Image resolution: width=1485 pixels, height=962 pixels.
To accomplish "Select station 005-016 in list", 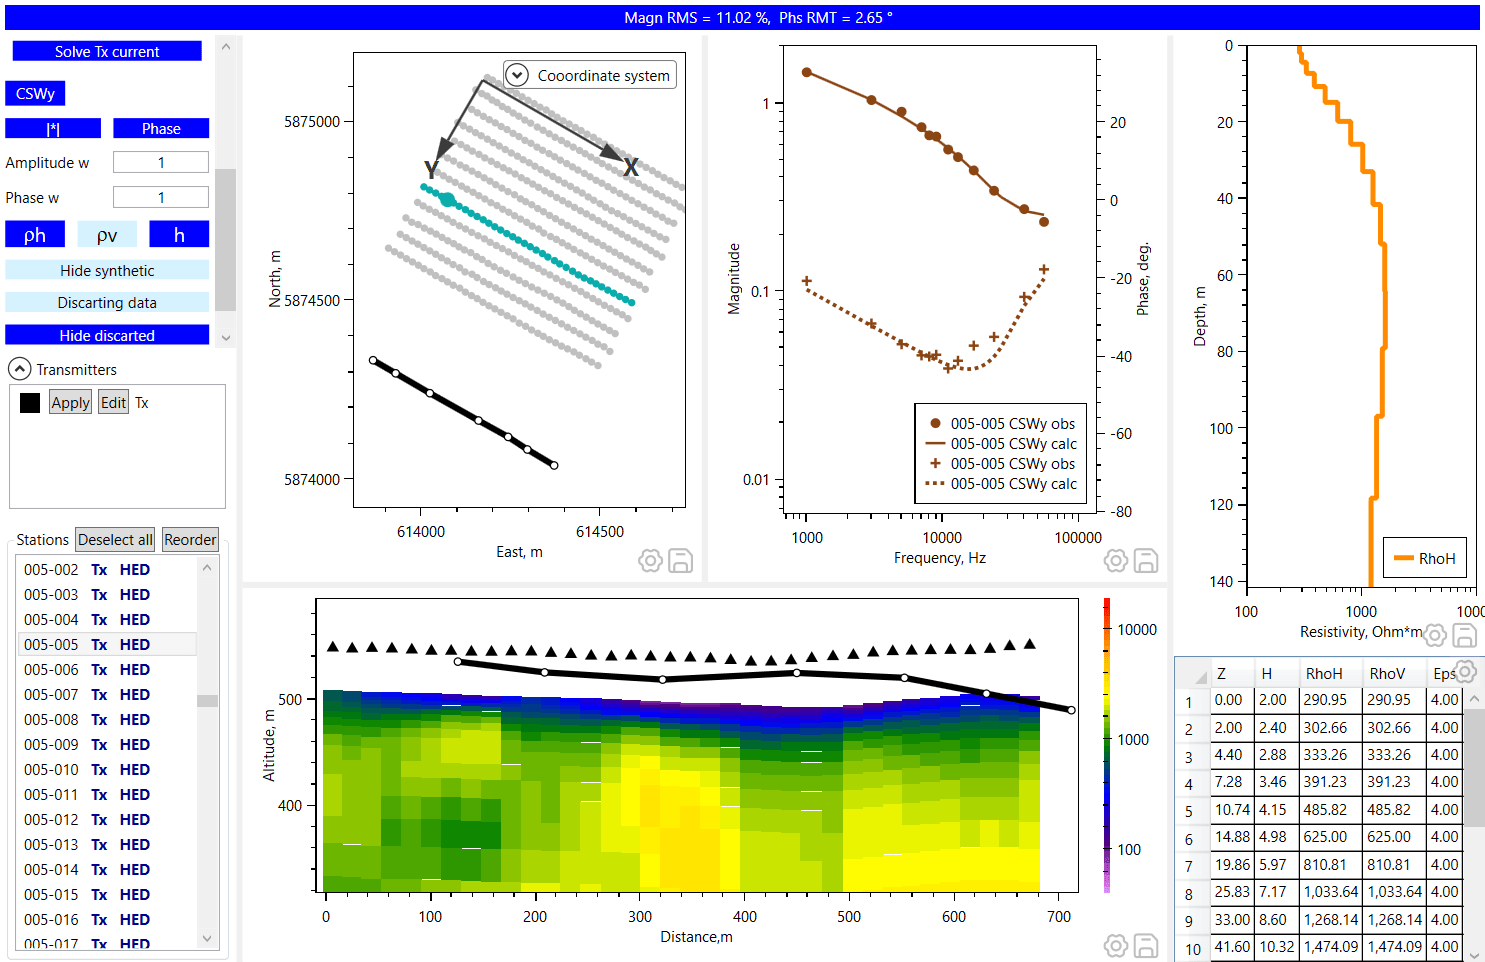I will [x=107, y=919].
